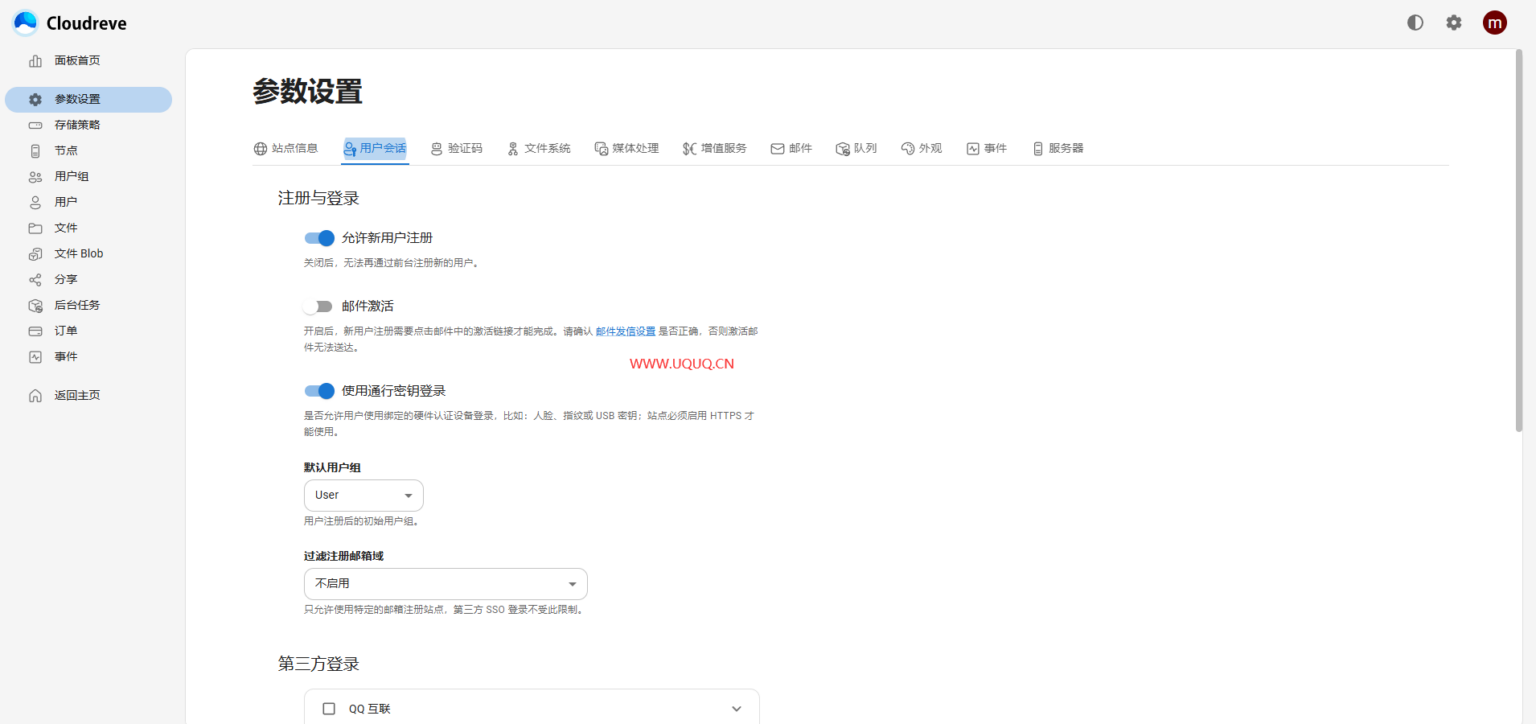Viewport: 1536px width, 724px height.
Task: Click 返回主页 sidebar link
Action: [x=88, y=396]
